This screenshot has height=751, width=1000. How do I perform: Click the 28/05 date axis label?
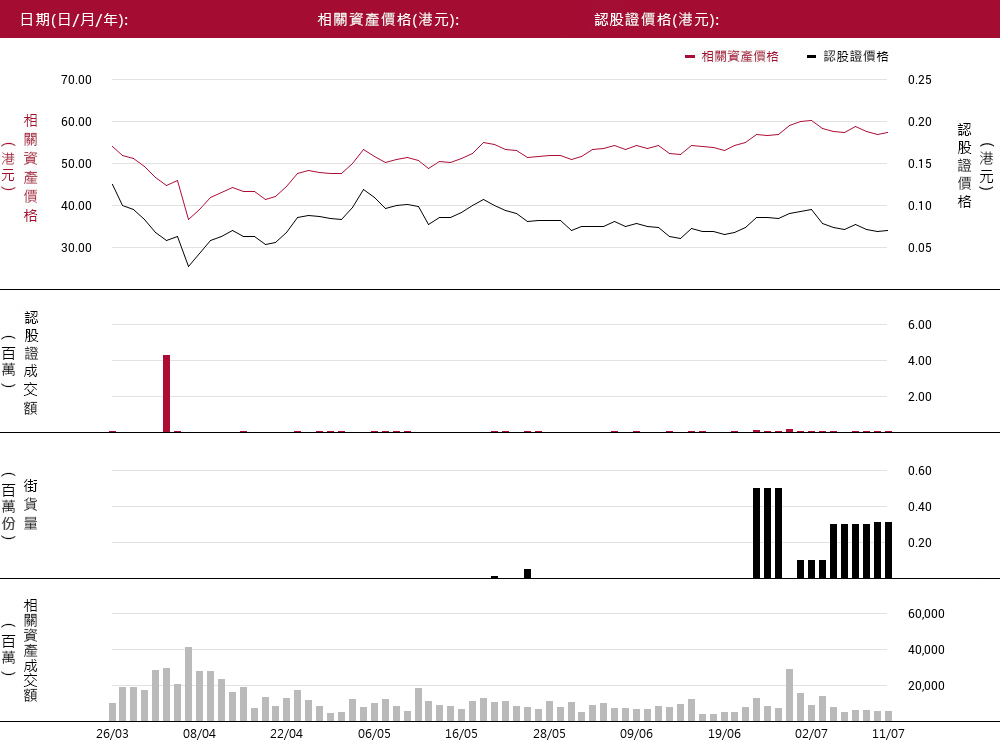coord(549,734)
